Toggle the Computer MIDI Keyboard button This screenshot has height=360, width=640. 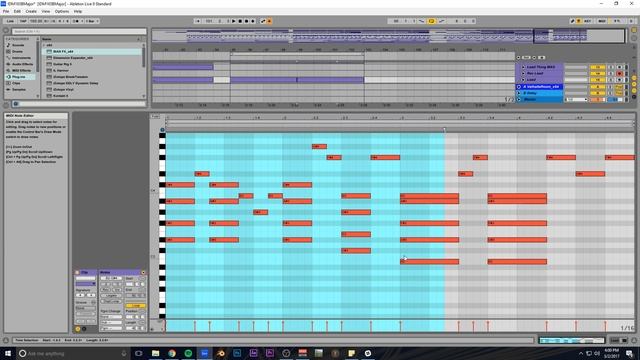point(578,21)
